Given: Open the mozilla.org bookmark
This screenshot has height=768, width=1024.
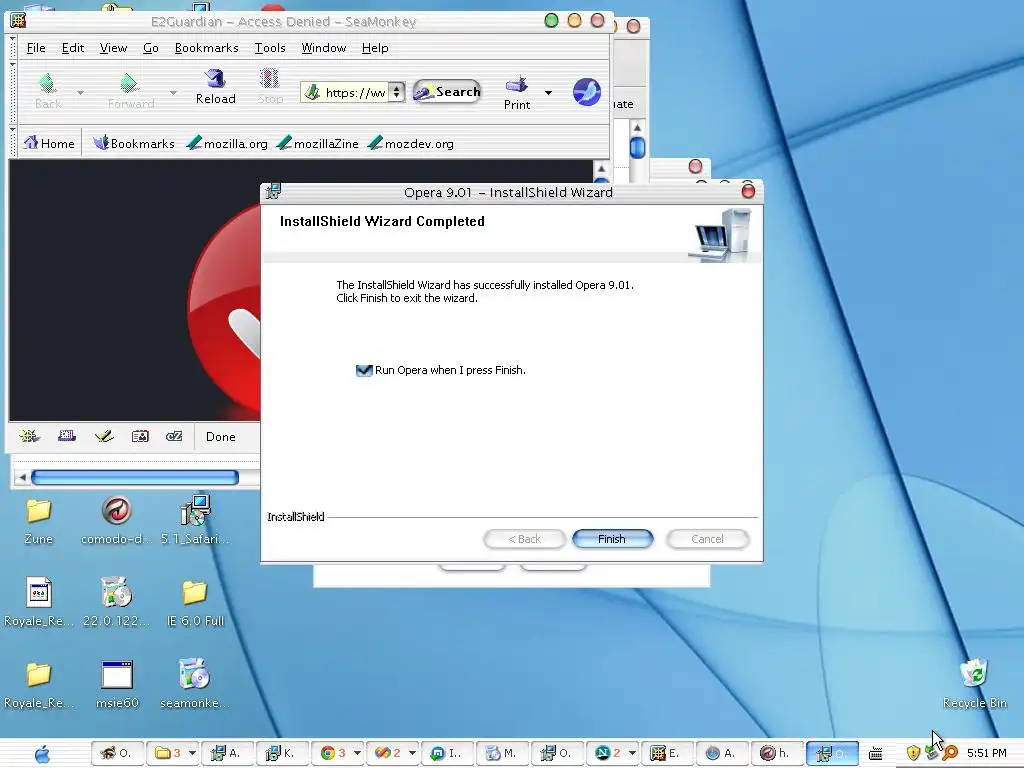Looking at the screenshot, I should (227, 143).
